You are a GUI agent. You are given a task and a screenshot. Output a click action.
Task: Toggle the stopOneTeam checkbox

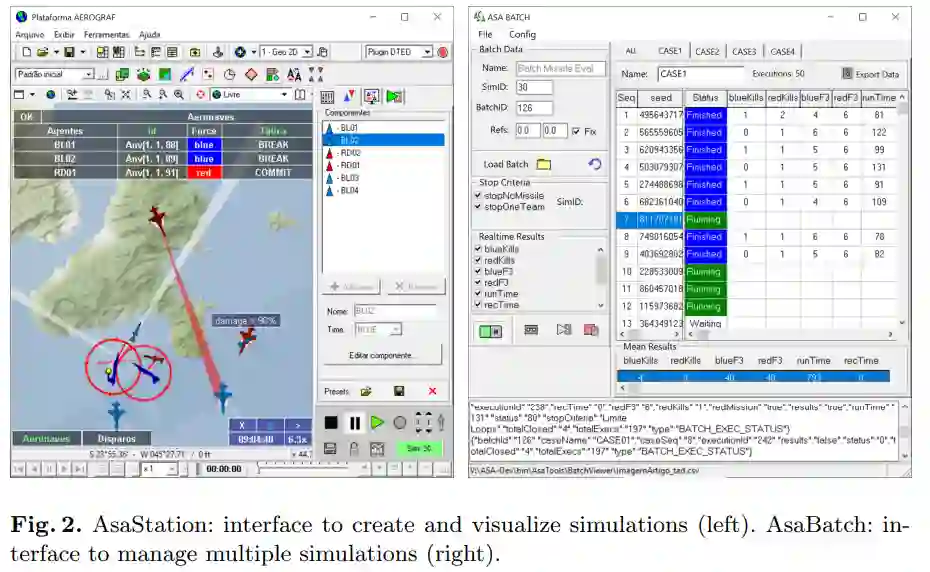(x=477, y=206)
